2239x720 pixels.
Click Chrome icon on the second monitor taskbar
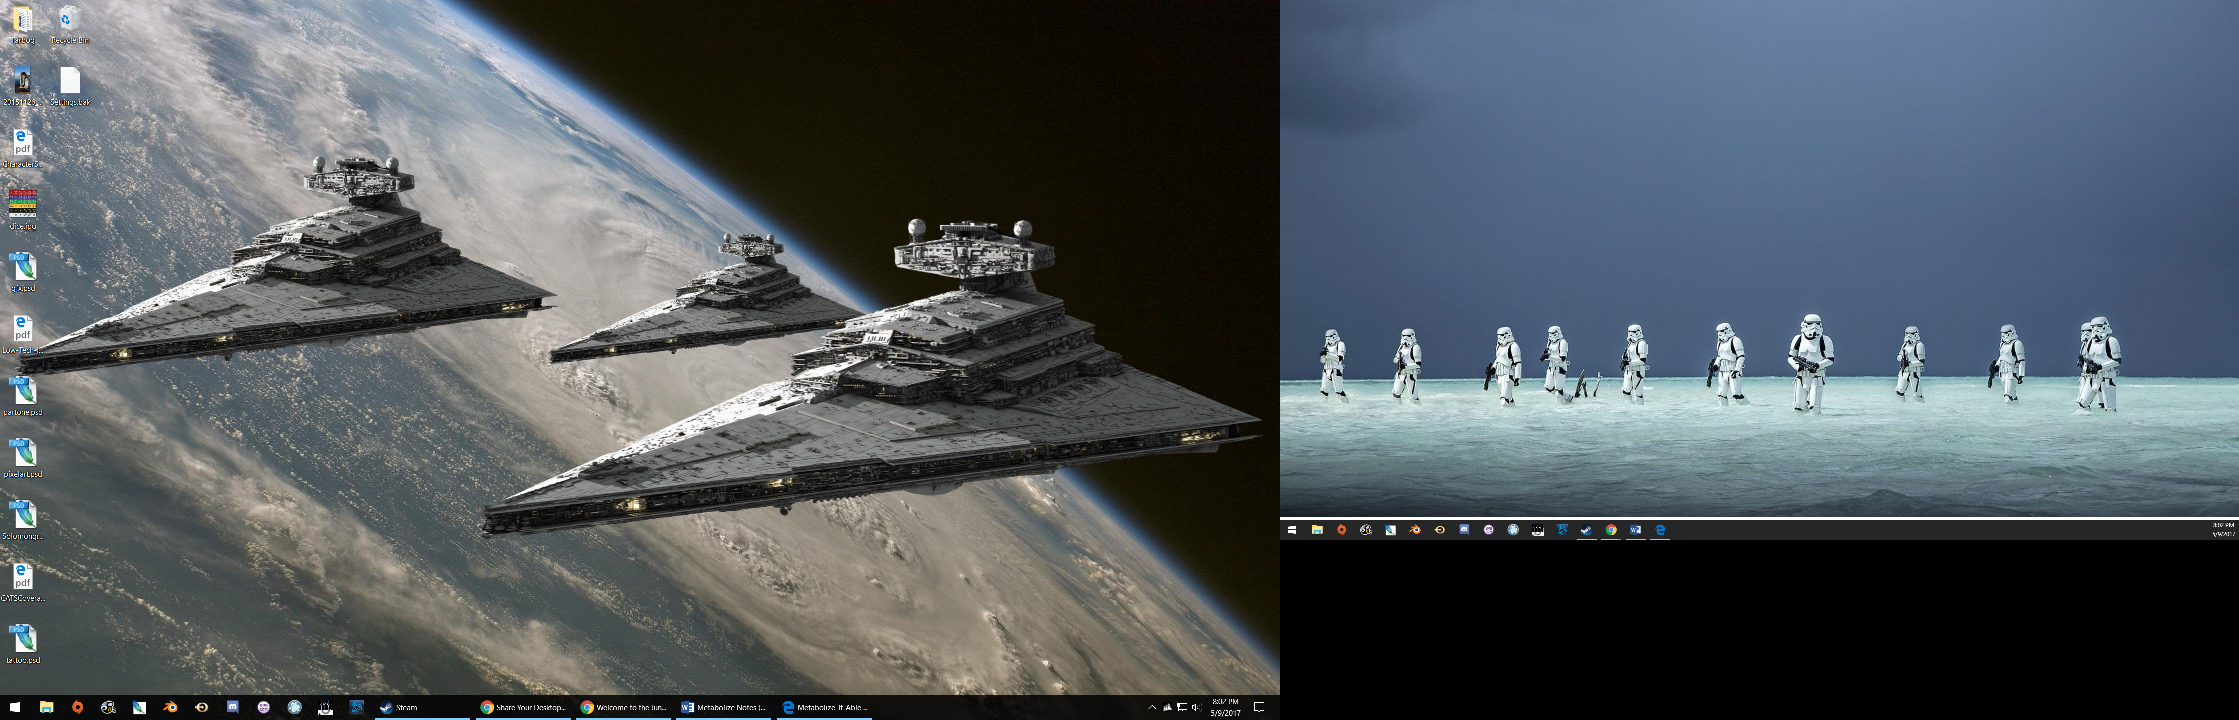click(1611, 530)
